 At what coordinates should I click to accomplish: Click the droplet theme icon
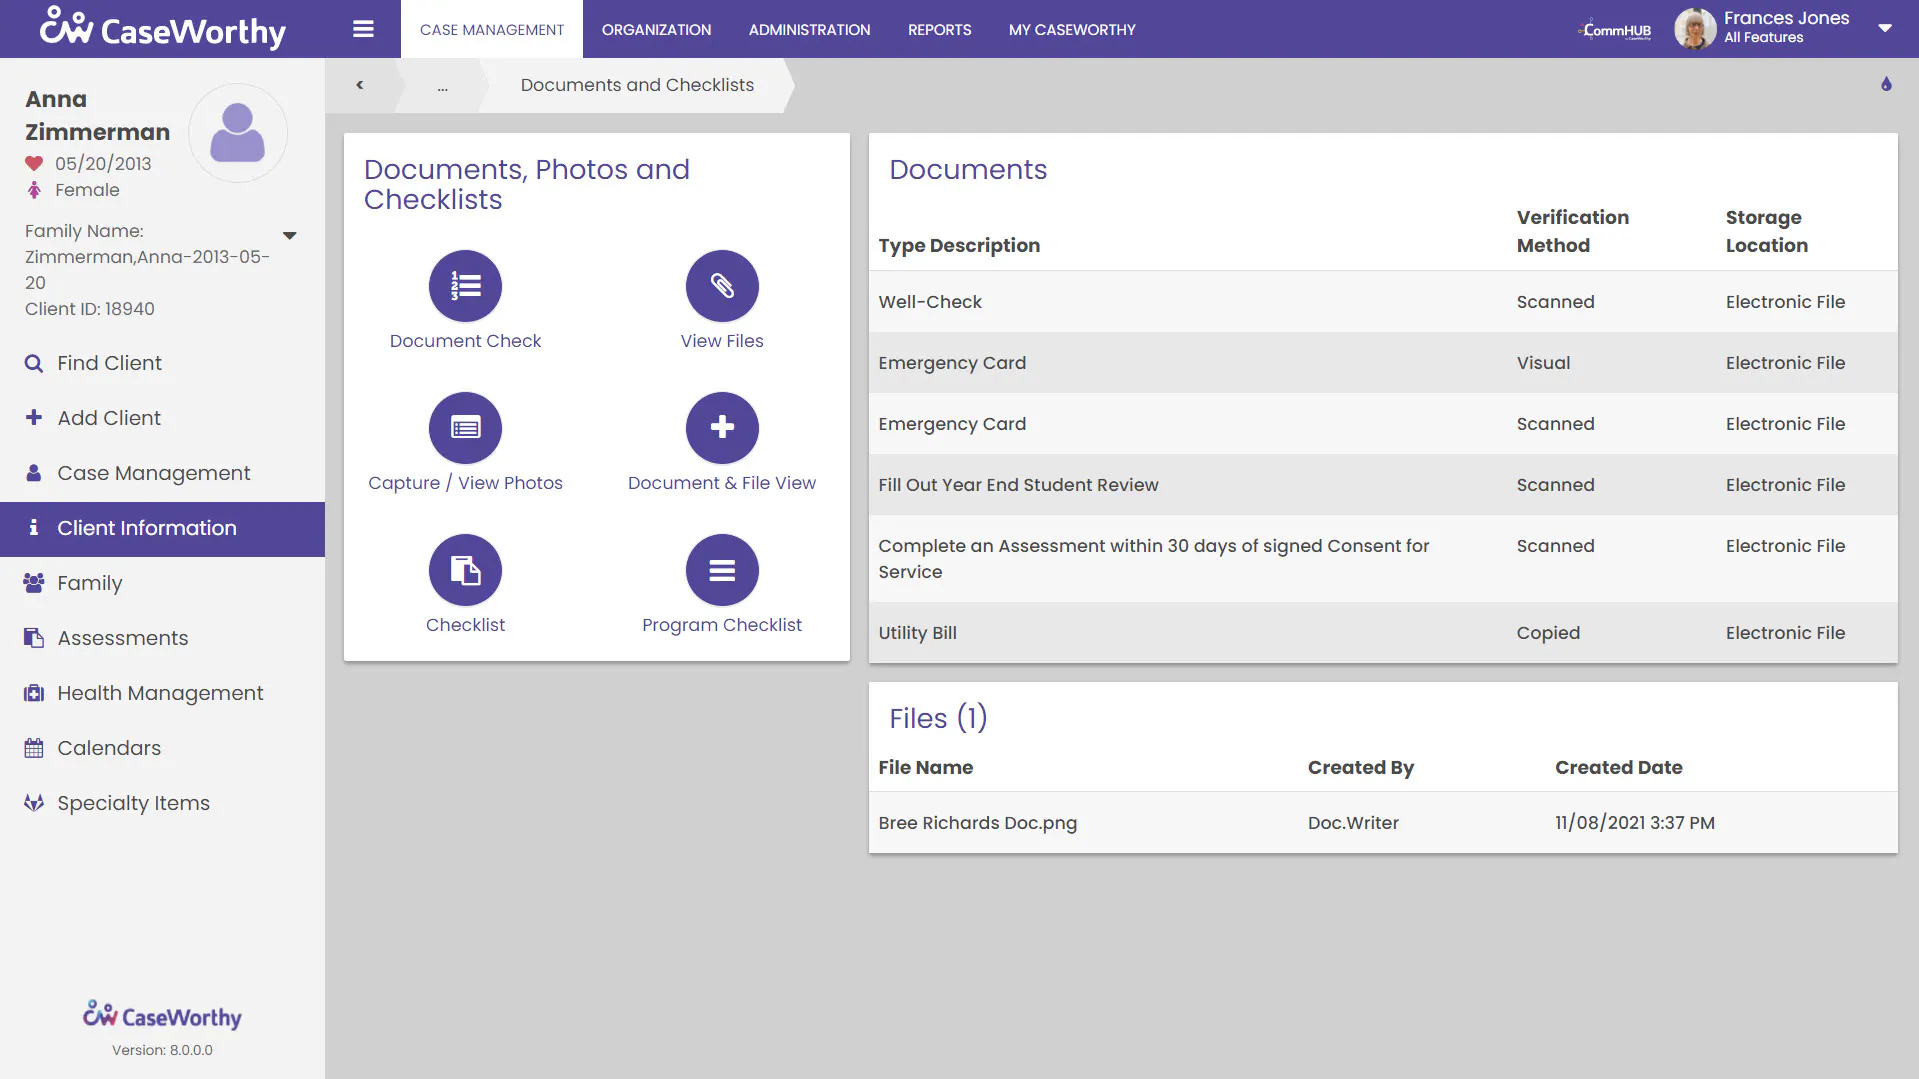coord(1886,84)
